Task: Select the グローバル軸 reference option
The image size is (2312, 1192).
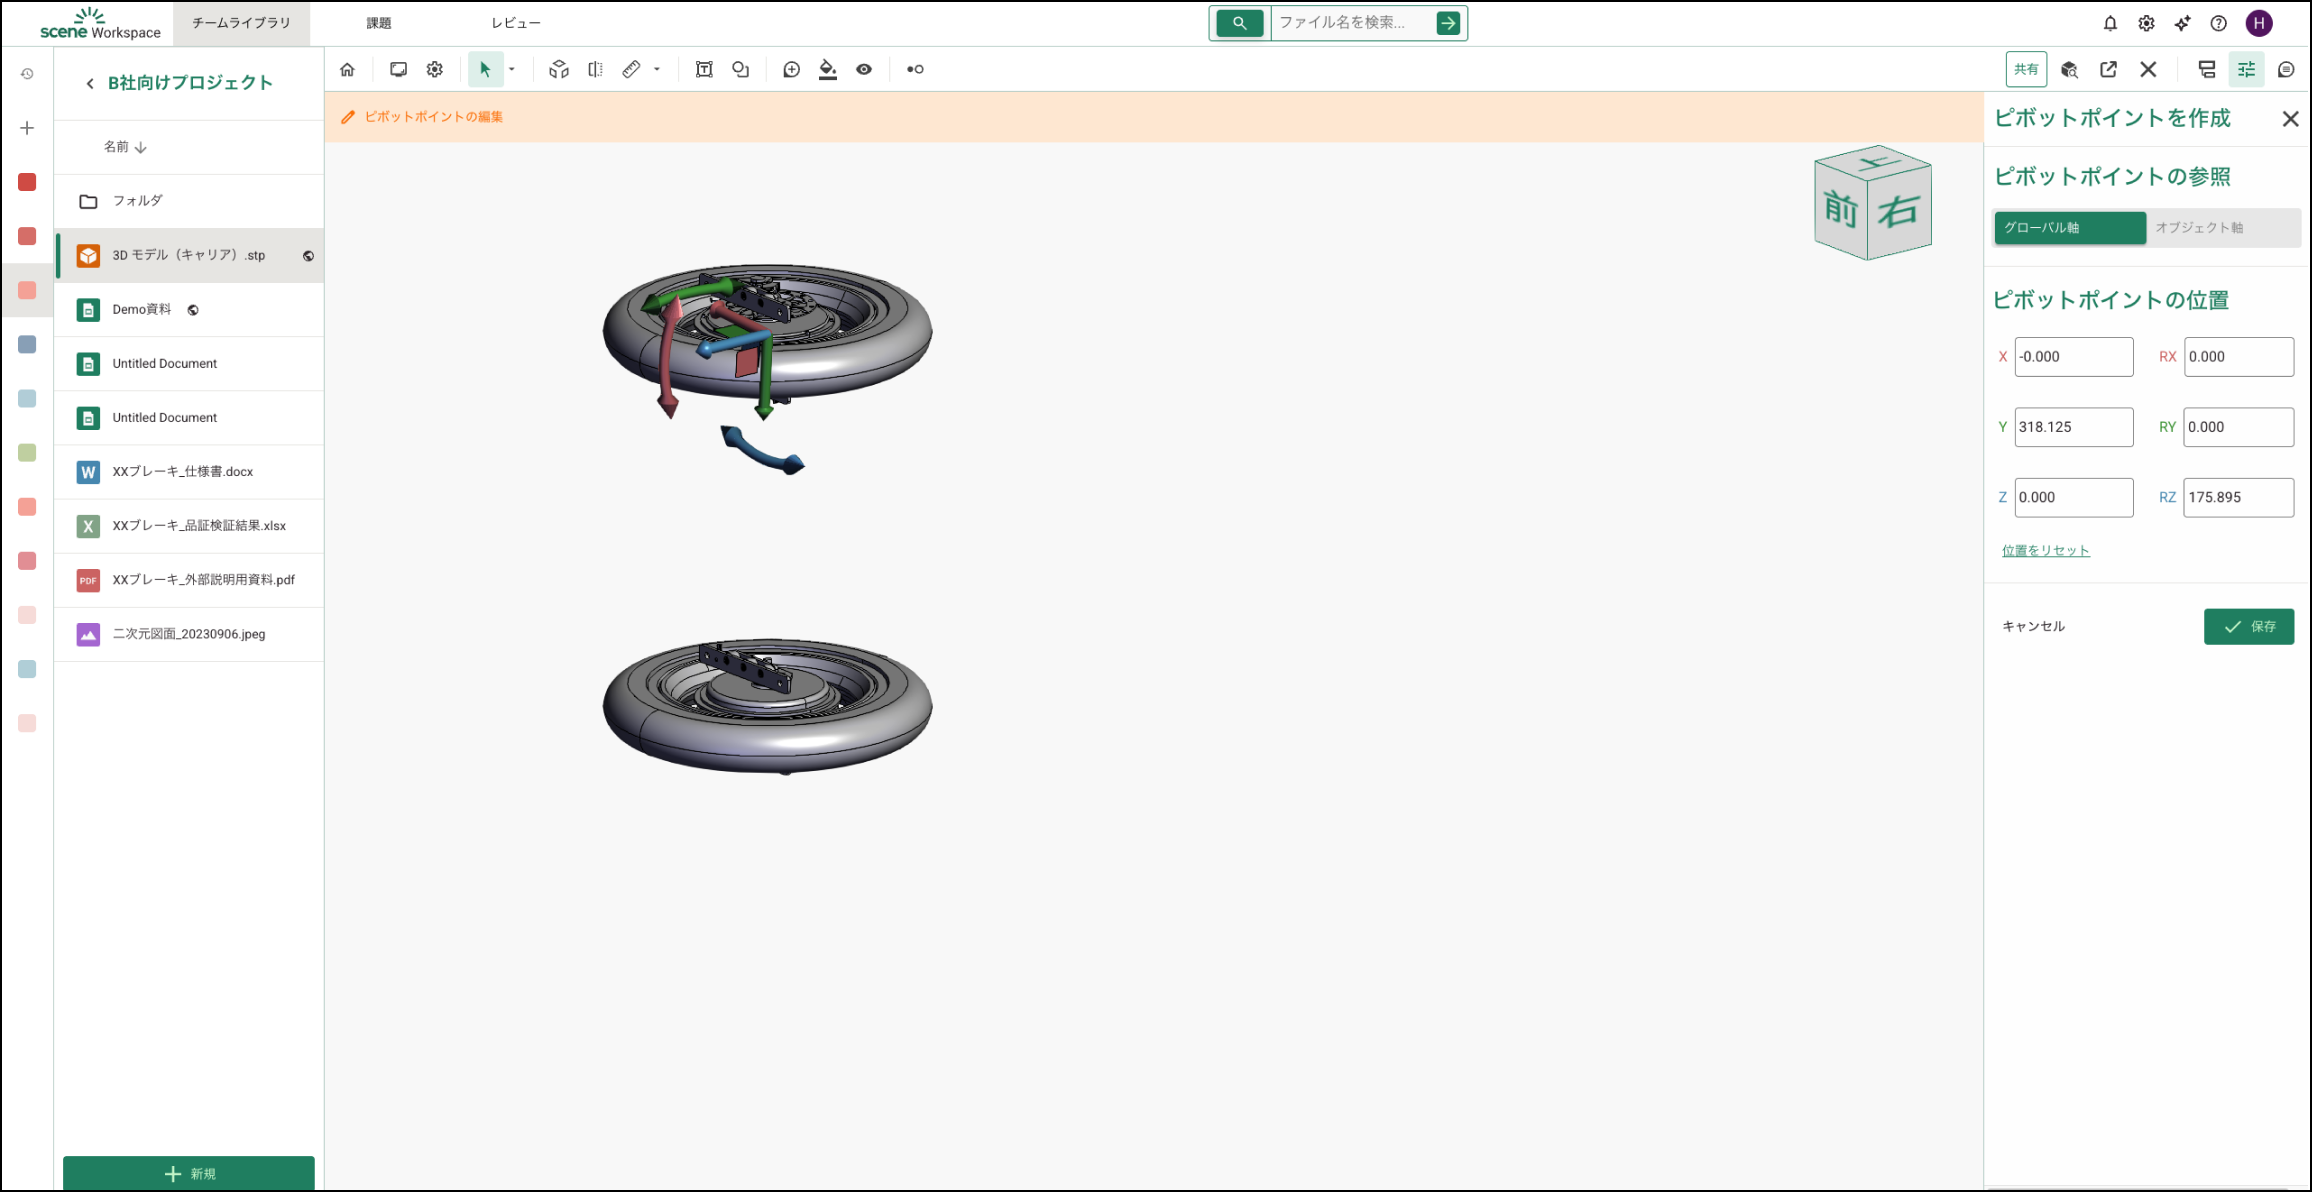Action: click(x=2069, y=228)
